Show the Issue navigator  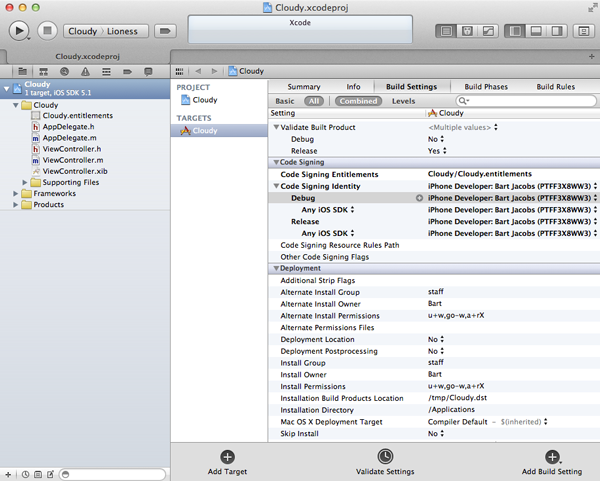pyautogui.click(x=85, y=71)
